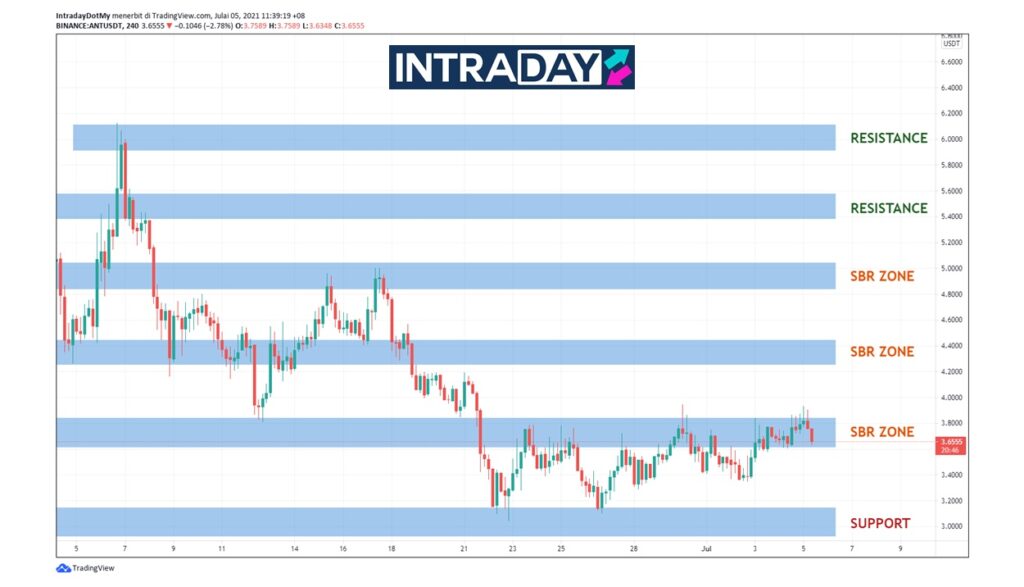
Task: Click the 6.4000 price axis label
Action: [951, 87]
